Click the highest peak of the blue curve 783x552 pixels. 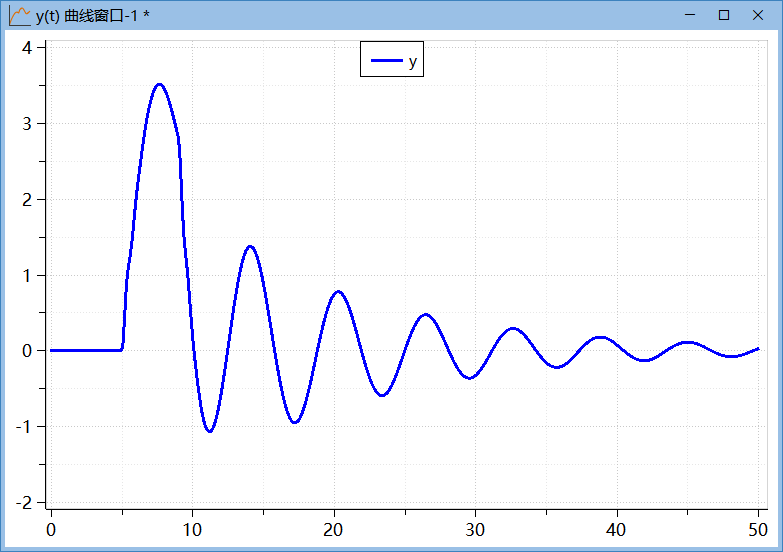tap(158, 84)
